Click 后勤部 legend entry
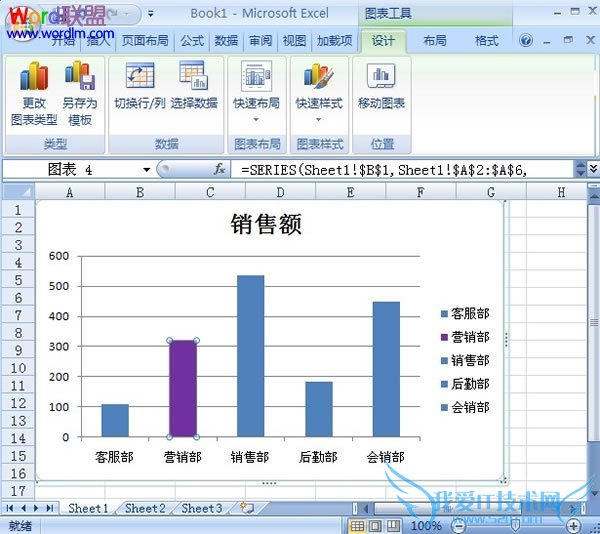600x534 pixels. pos(465,384)
